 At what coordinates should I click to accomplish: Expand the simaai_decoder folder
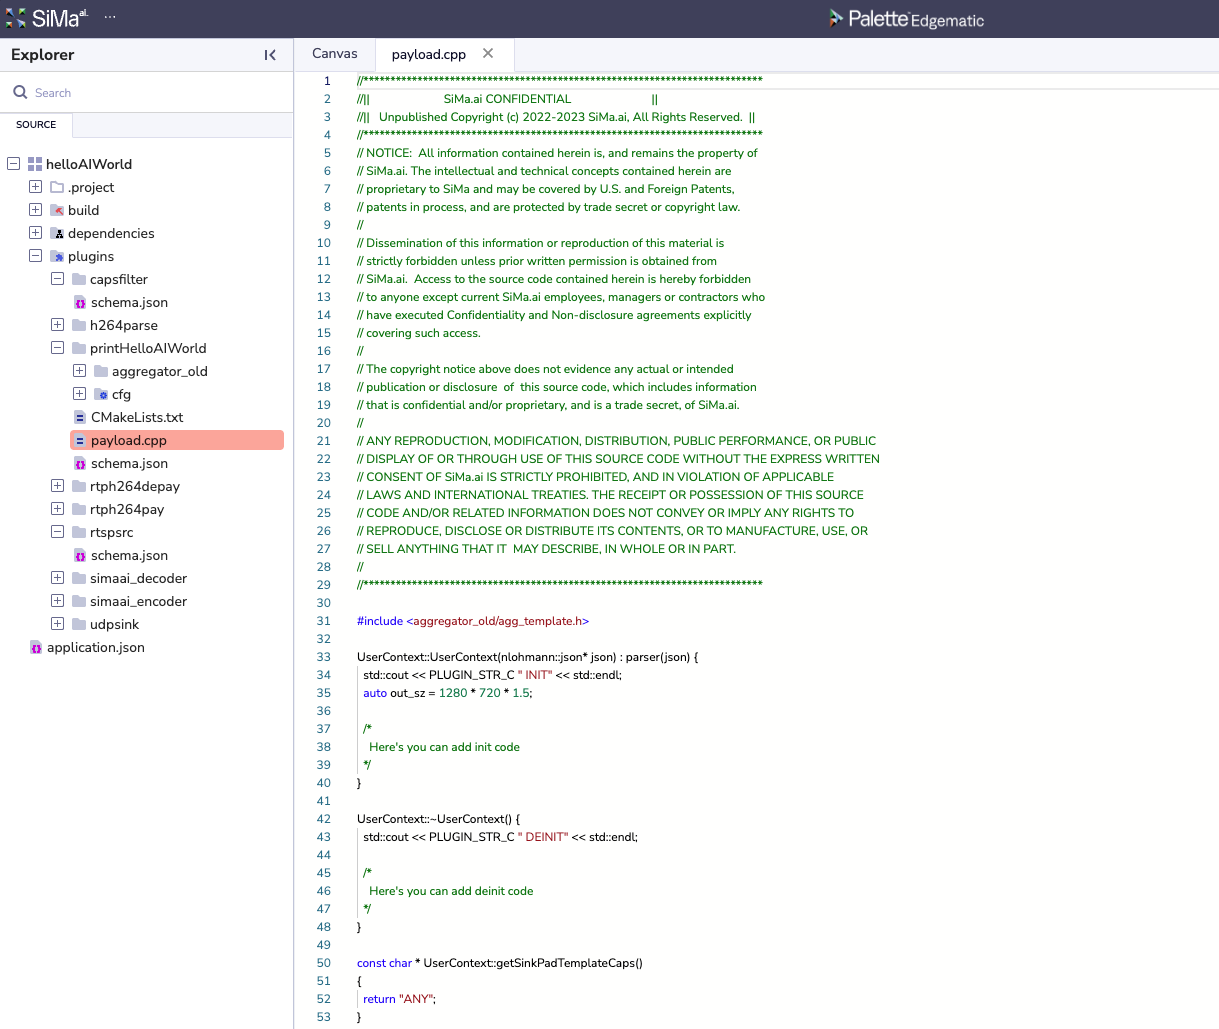(58, 578)
